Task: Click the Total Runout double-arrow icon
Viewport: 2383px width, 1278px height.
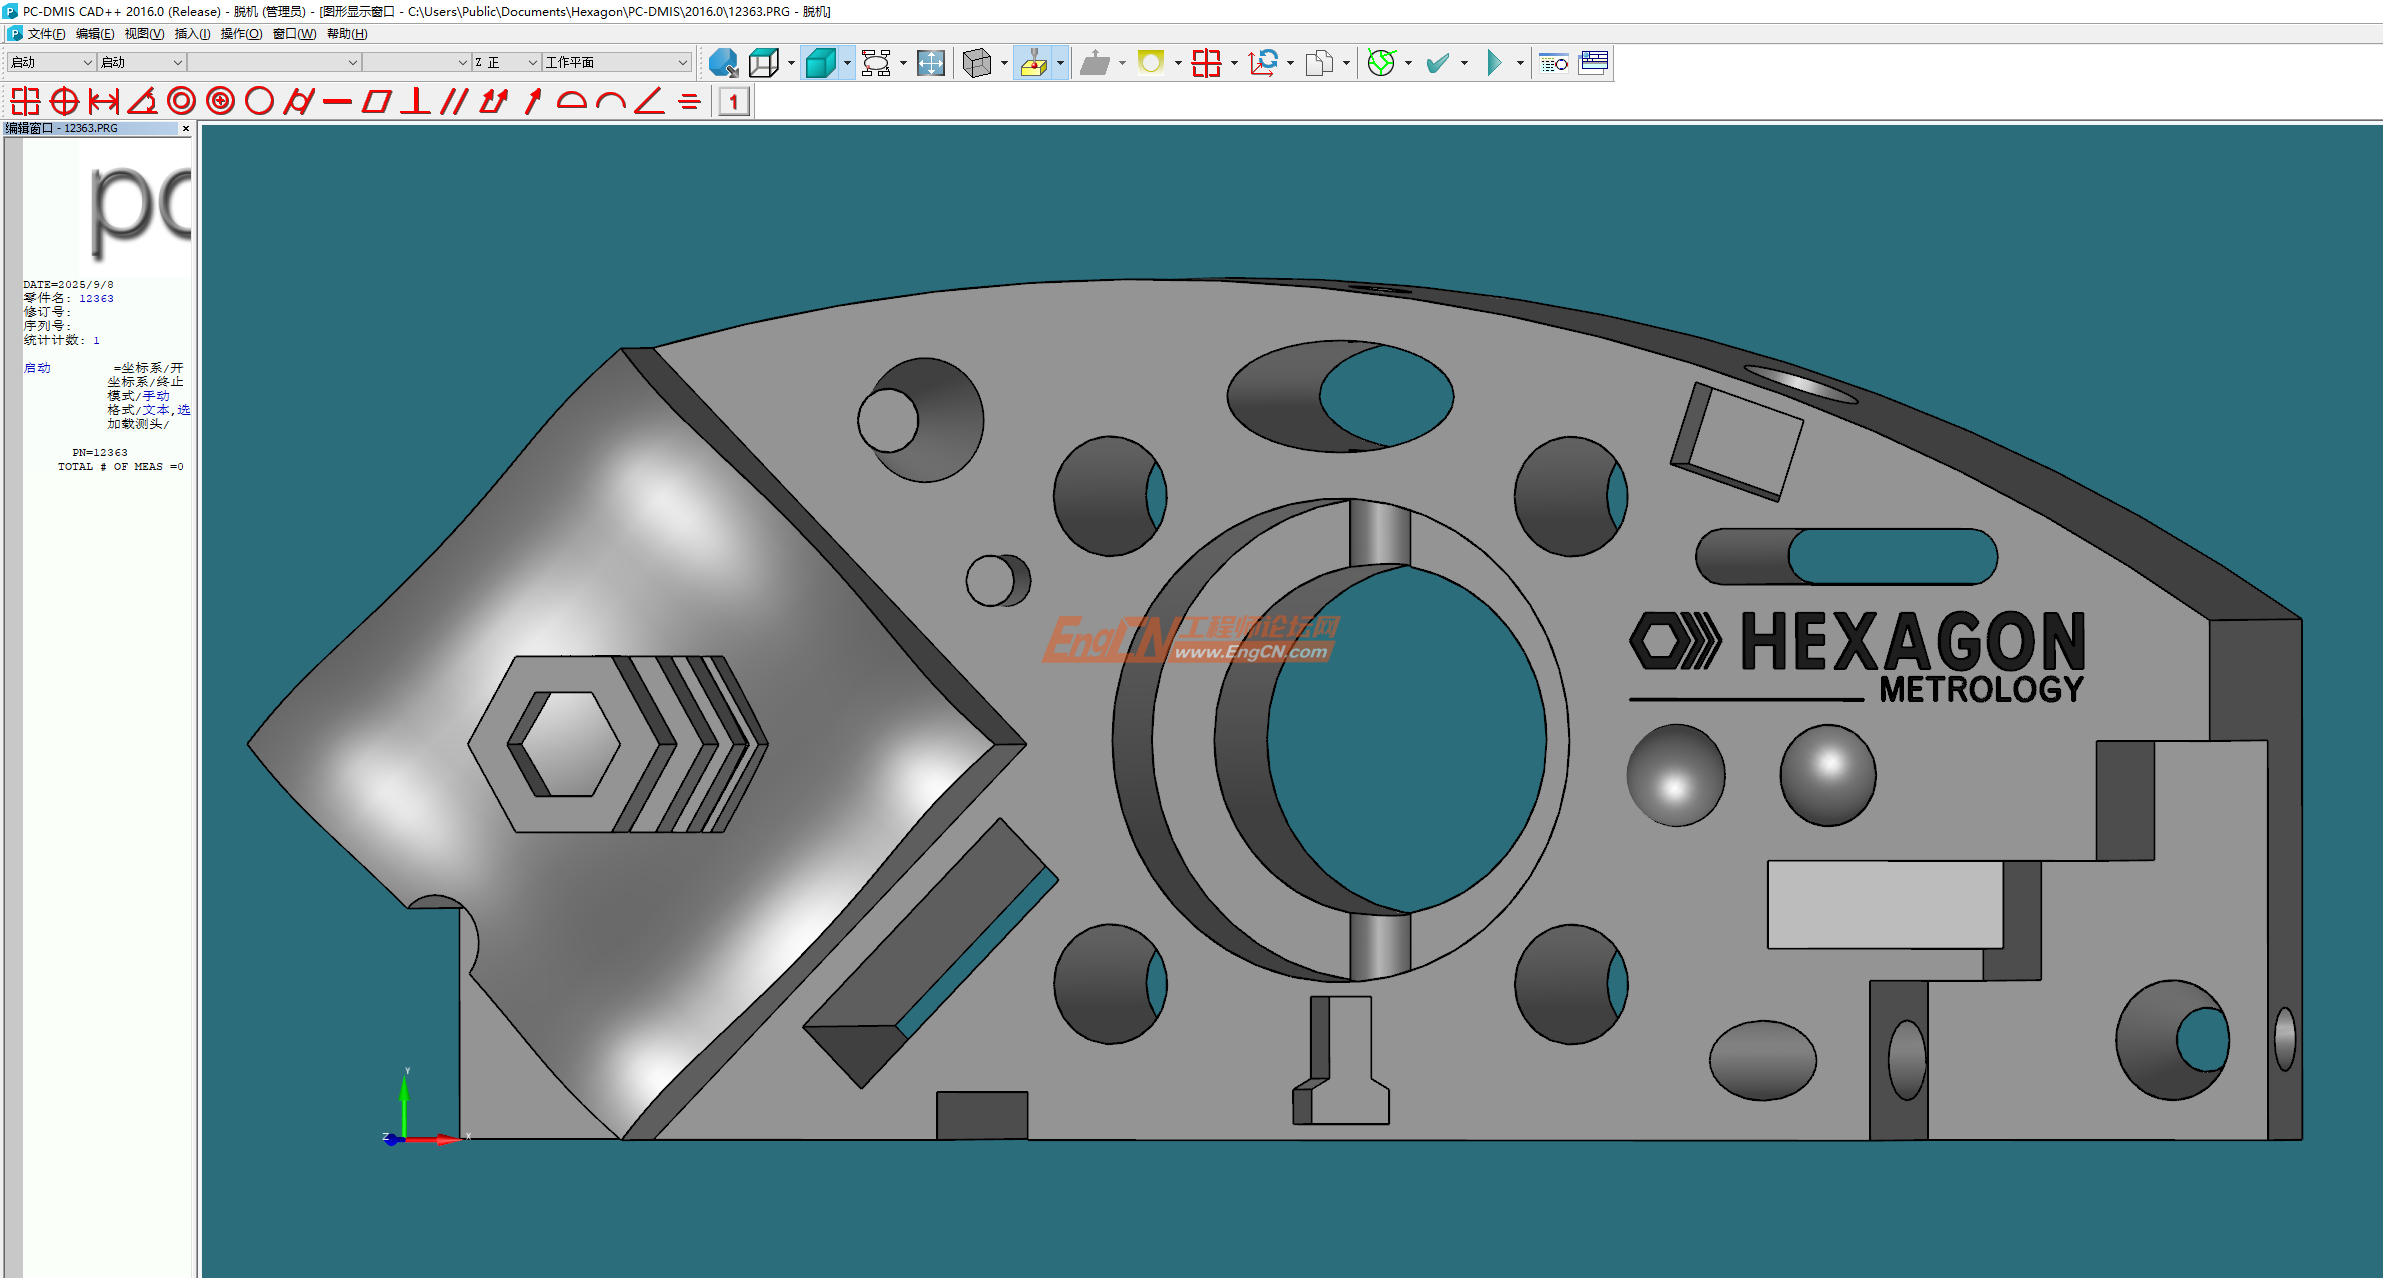Action: (493, 101)
